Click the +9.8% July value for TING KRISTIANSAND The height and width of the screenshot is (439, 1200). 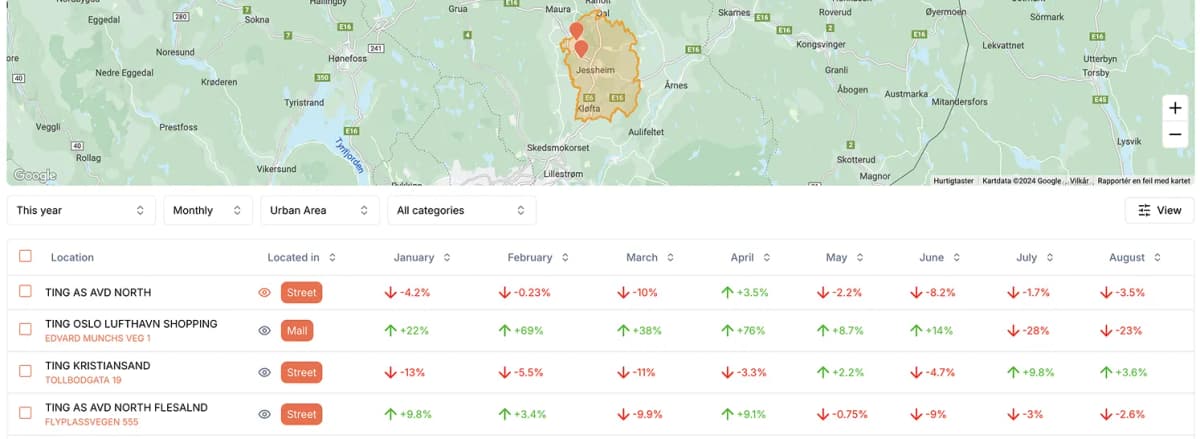click(1032, 372)
